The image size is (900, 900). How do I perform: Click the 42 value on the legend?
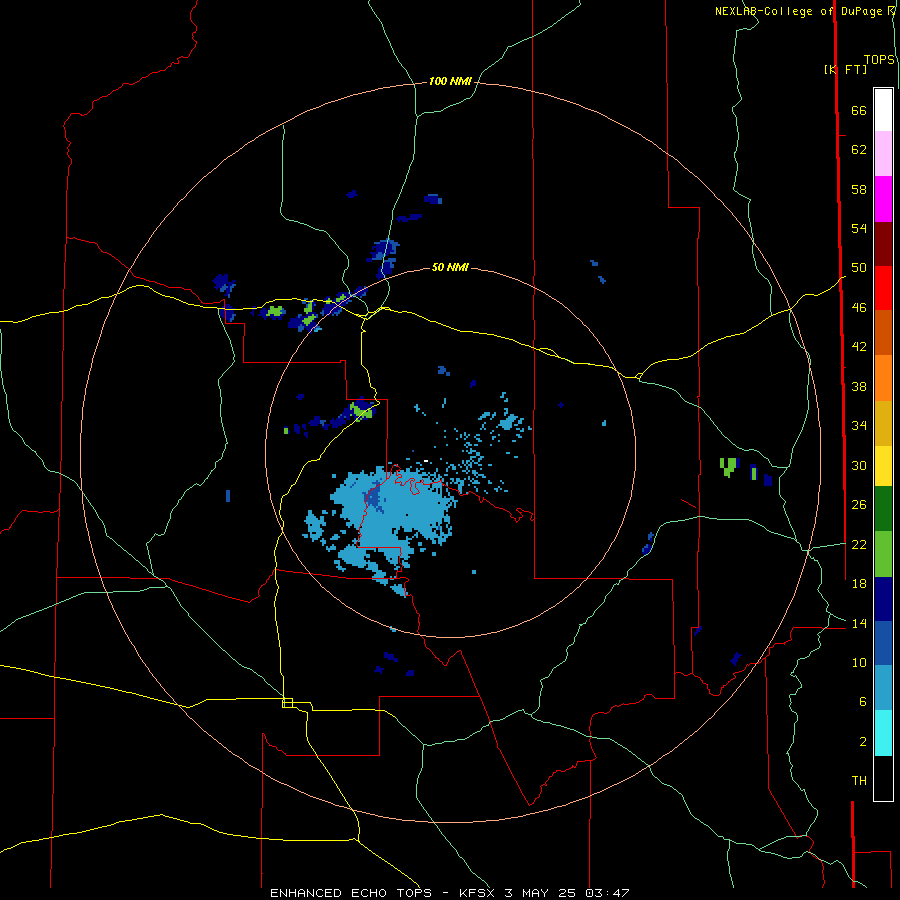pyautogui.click(x=859, y=347)
